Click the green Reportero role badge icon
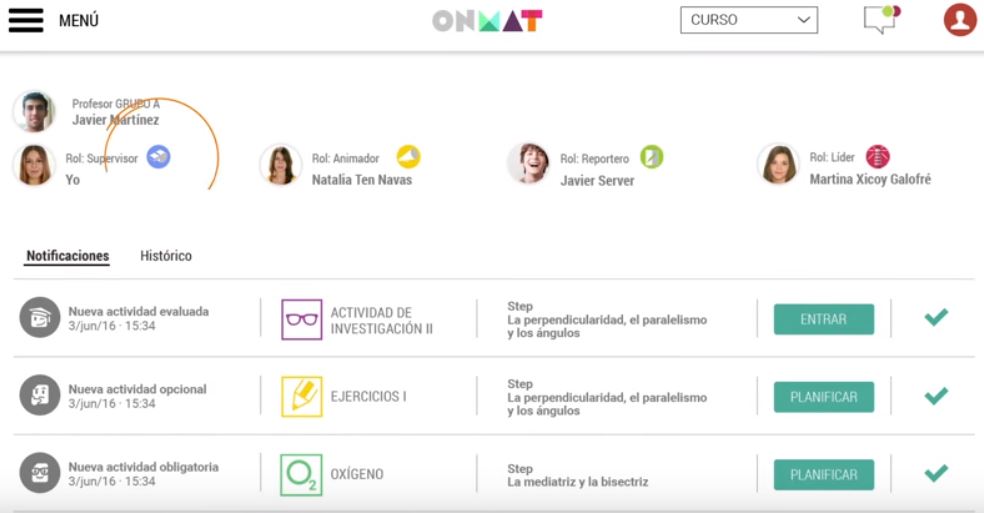This screenshot has height=513, width=984. [x=651, y=157]
